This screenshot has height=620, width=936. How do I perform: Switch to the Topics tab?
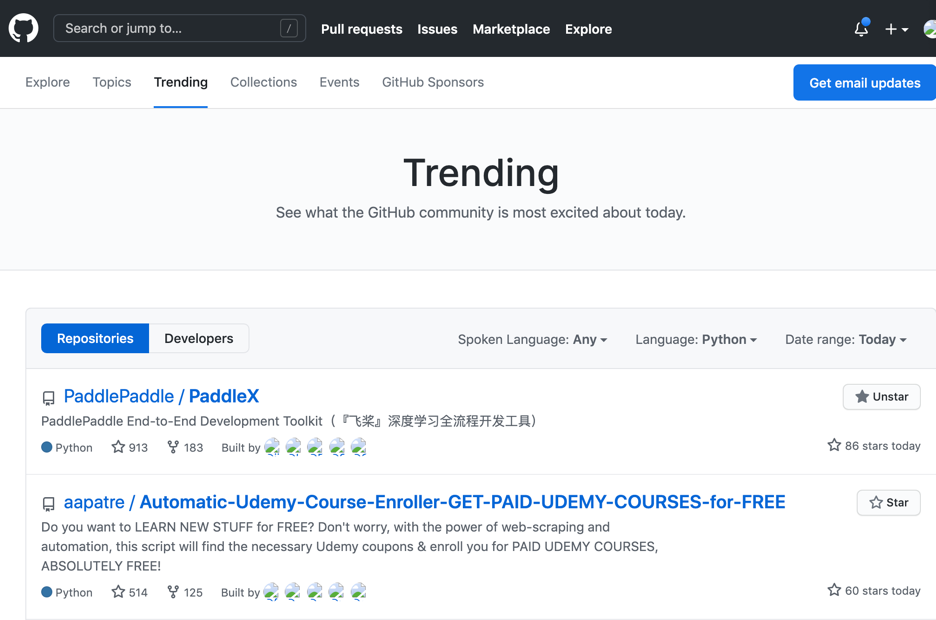[112, 82]
